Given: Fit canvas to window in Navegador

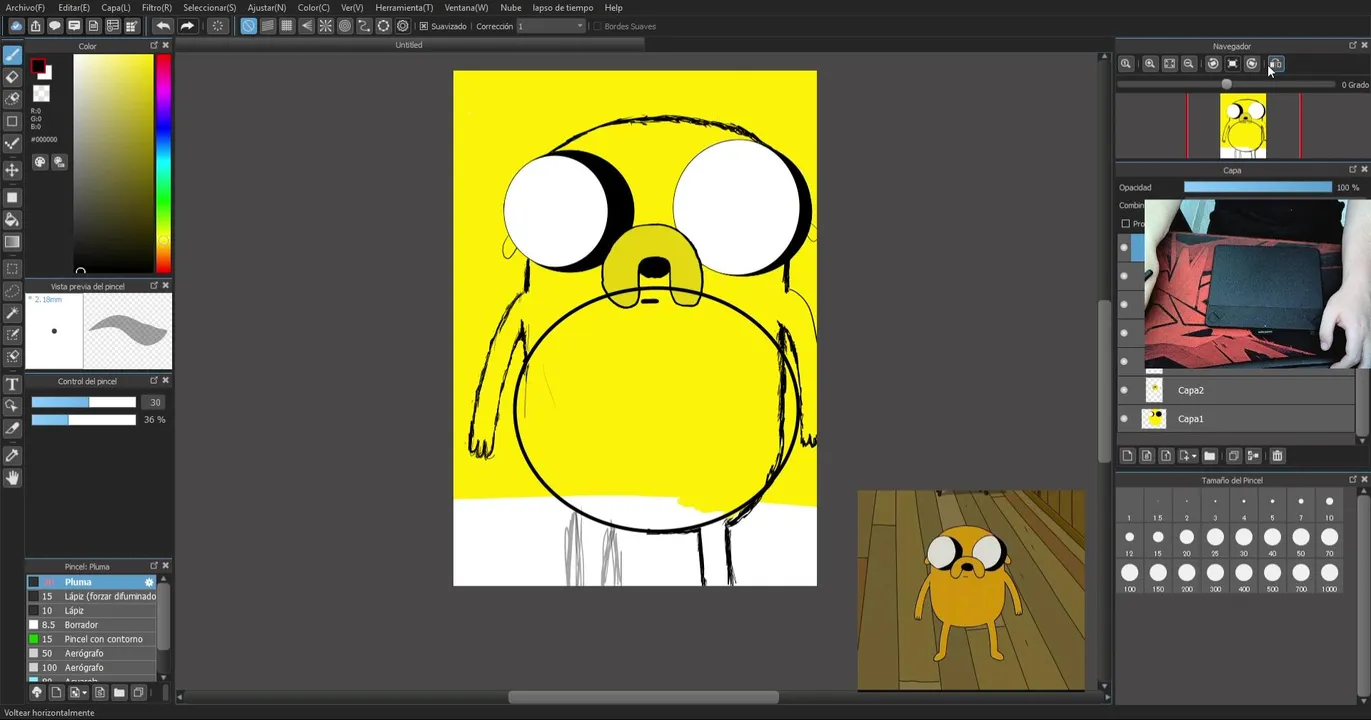Looking at the screenshot, I should click(x=1170, y=64).
